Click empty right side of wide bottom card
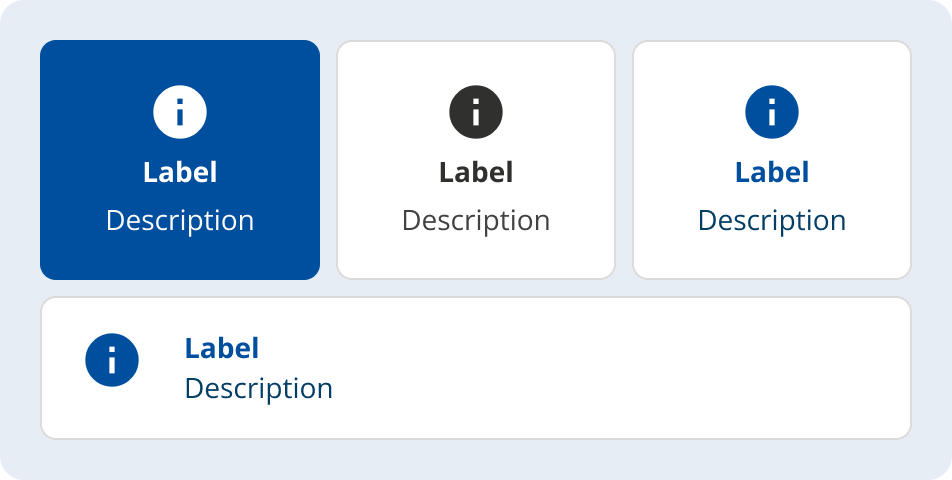Image resolution: width=952 pixels, height=480 pixels. 700,368
